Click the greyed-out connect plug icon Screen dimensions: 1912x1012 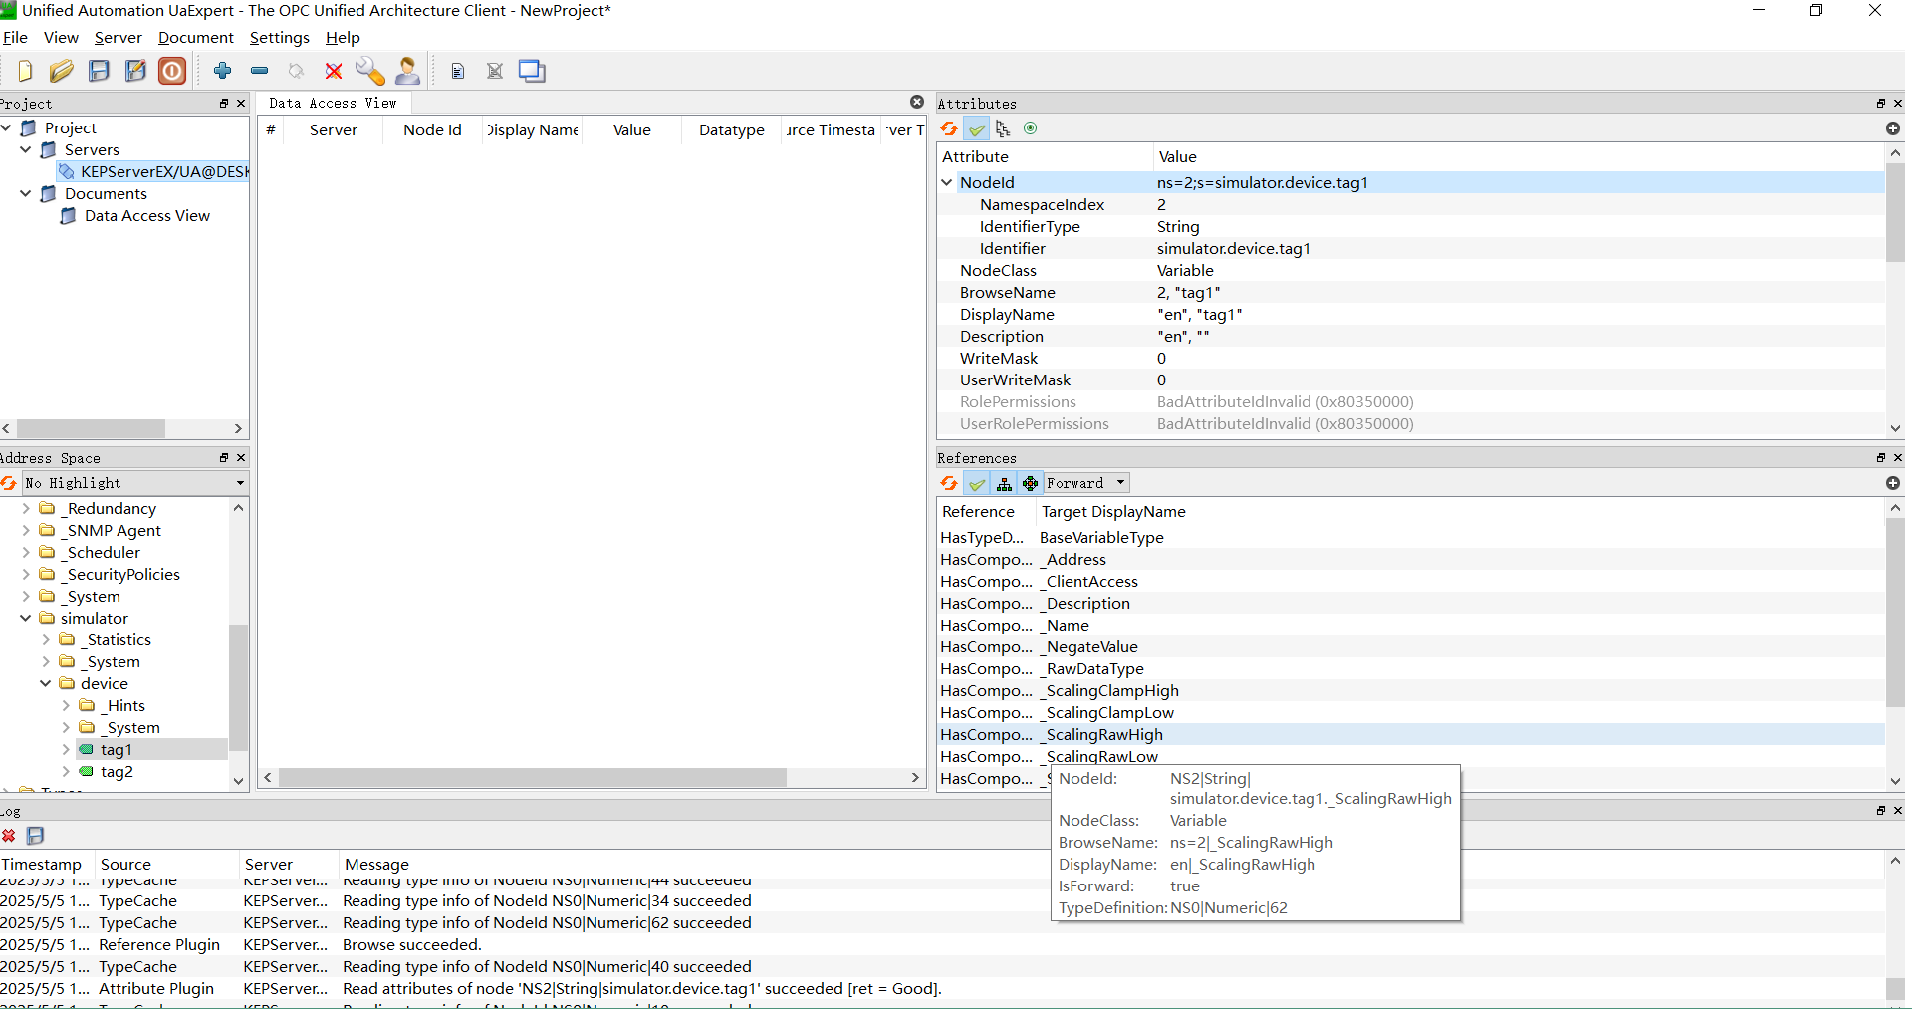pos(296,71)
